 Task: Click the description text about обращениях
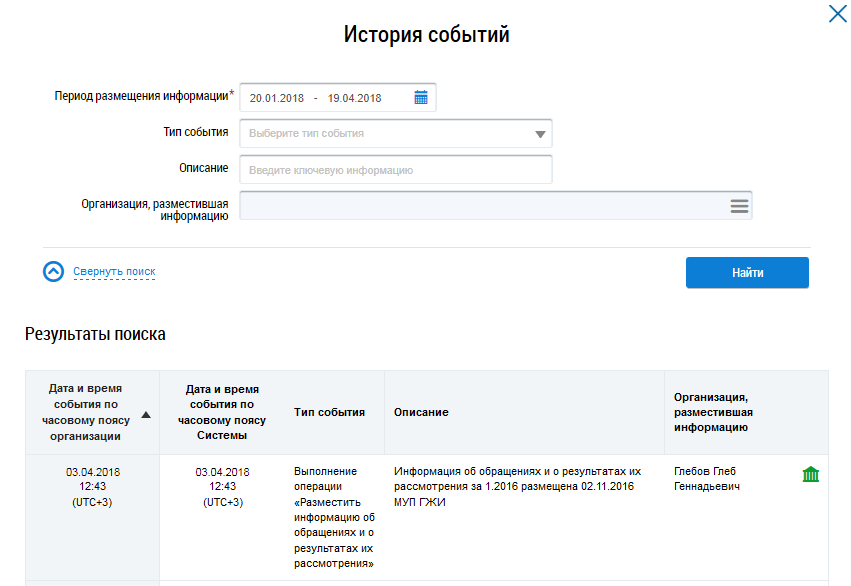pyautogui.click(x=517, y=486)
